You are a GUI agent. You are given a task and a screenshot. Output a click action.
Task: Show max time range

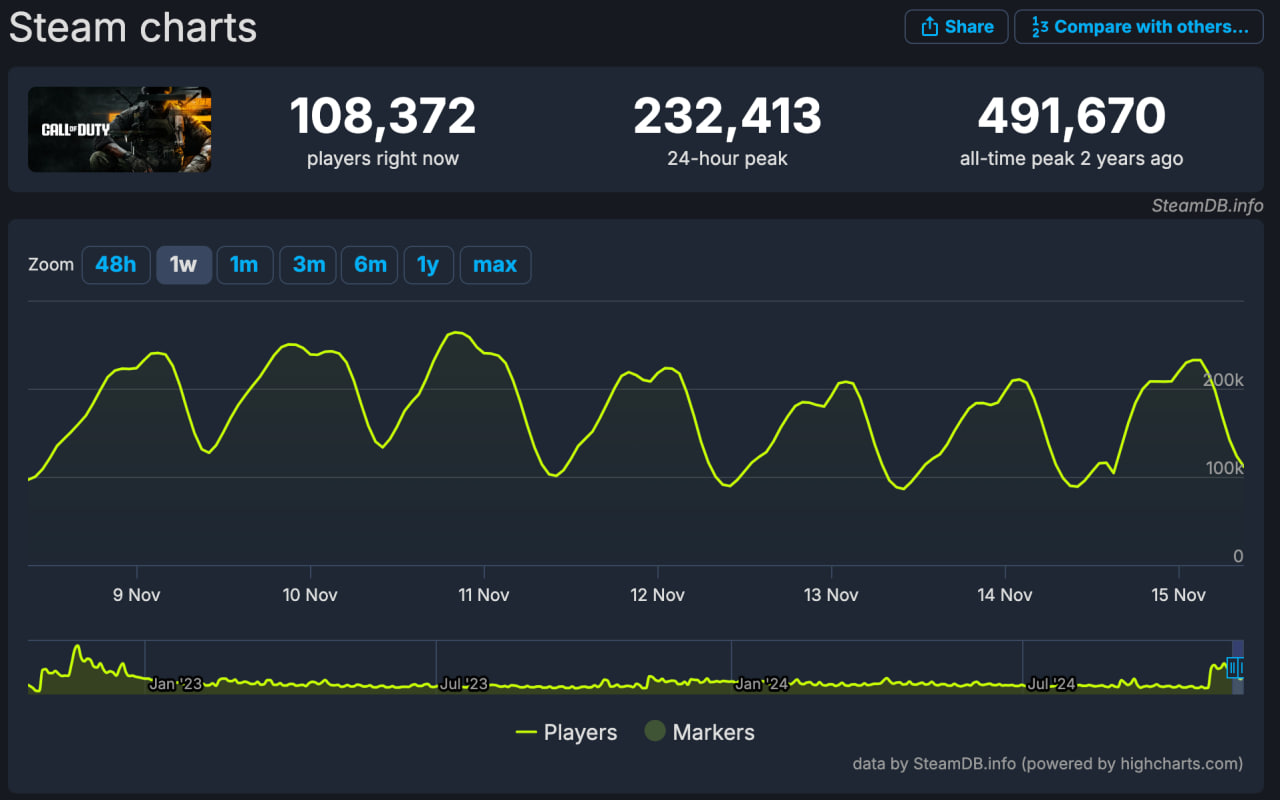tap(495, 265)
